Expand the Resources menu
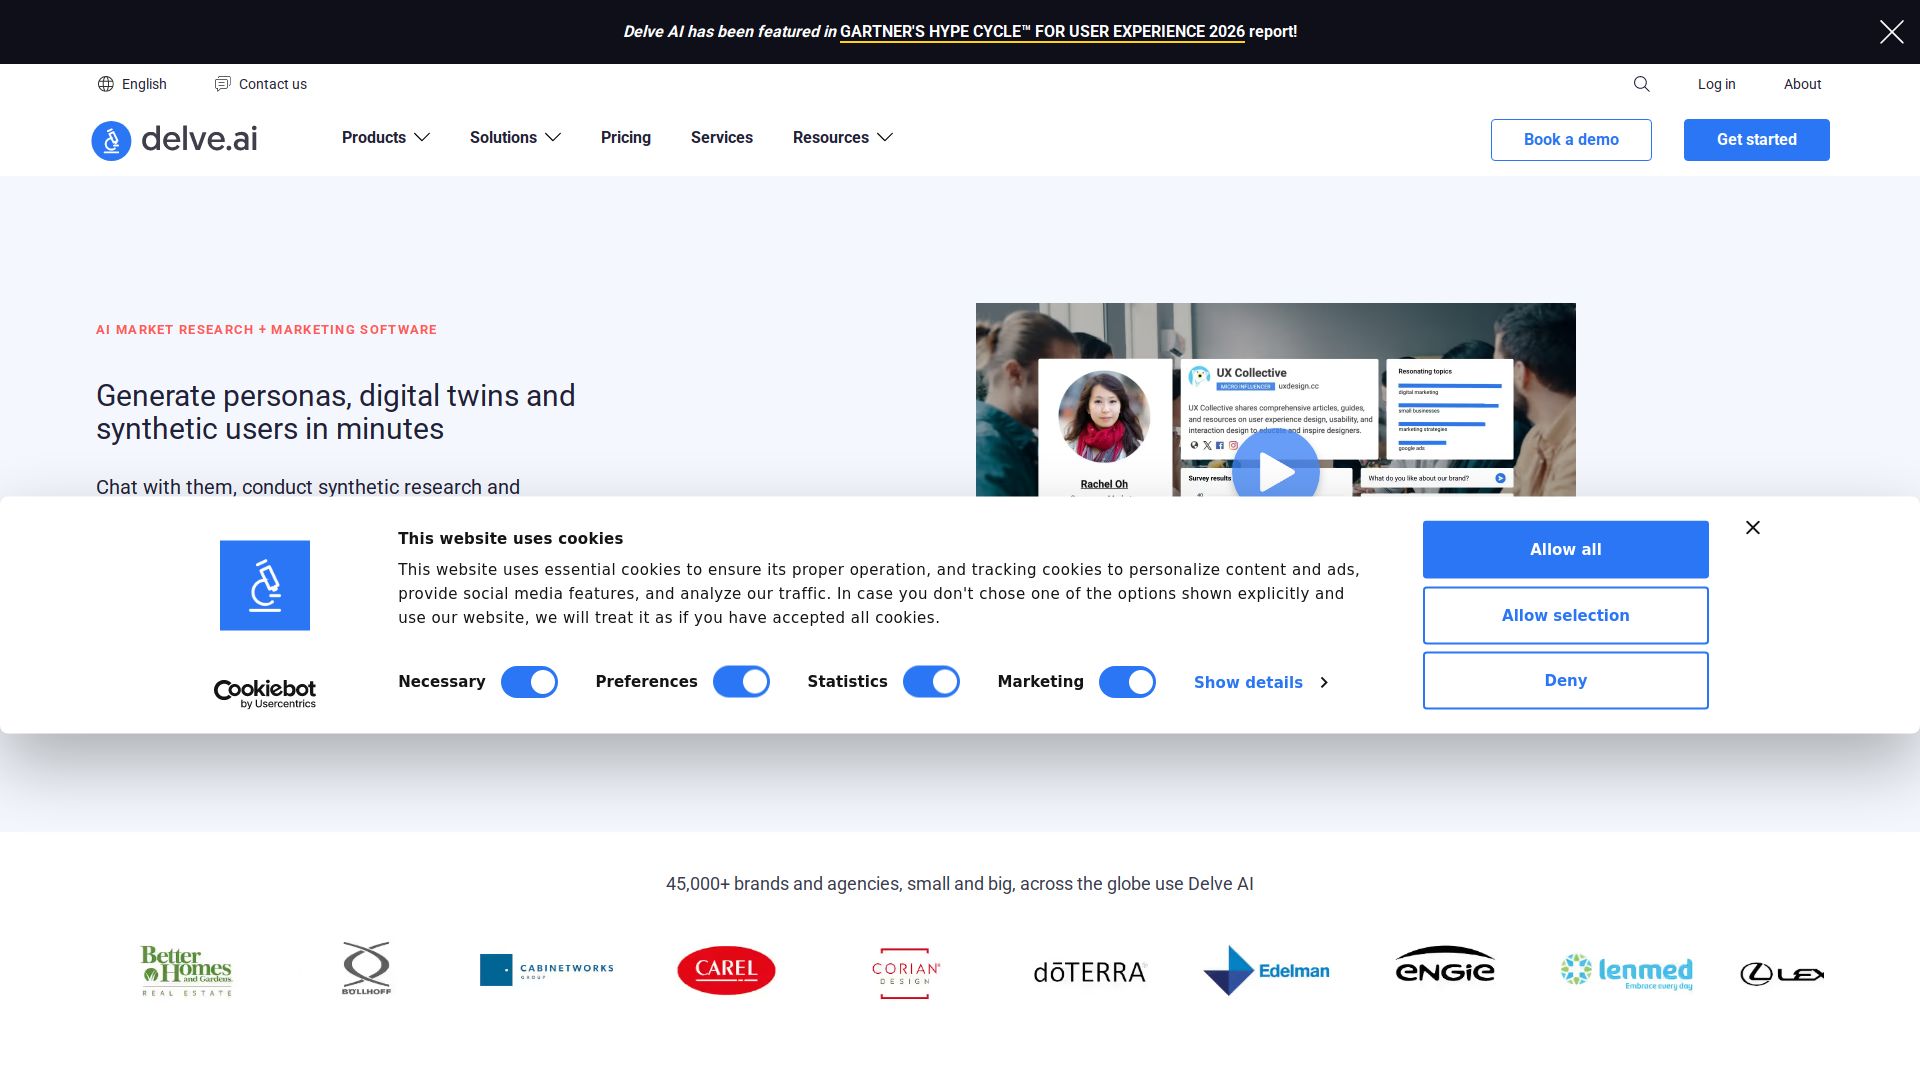This screenshot has width=1920, height=1080. (842, 138)
